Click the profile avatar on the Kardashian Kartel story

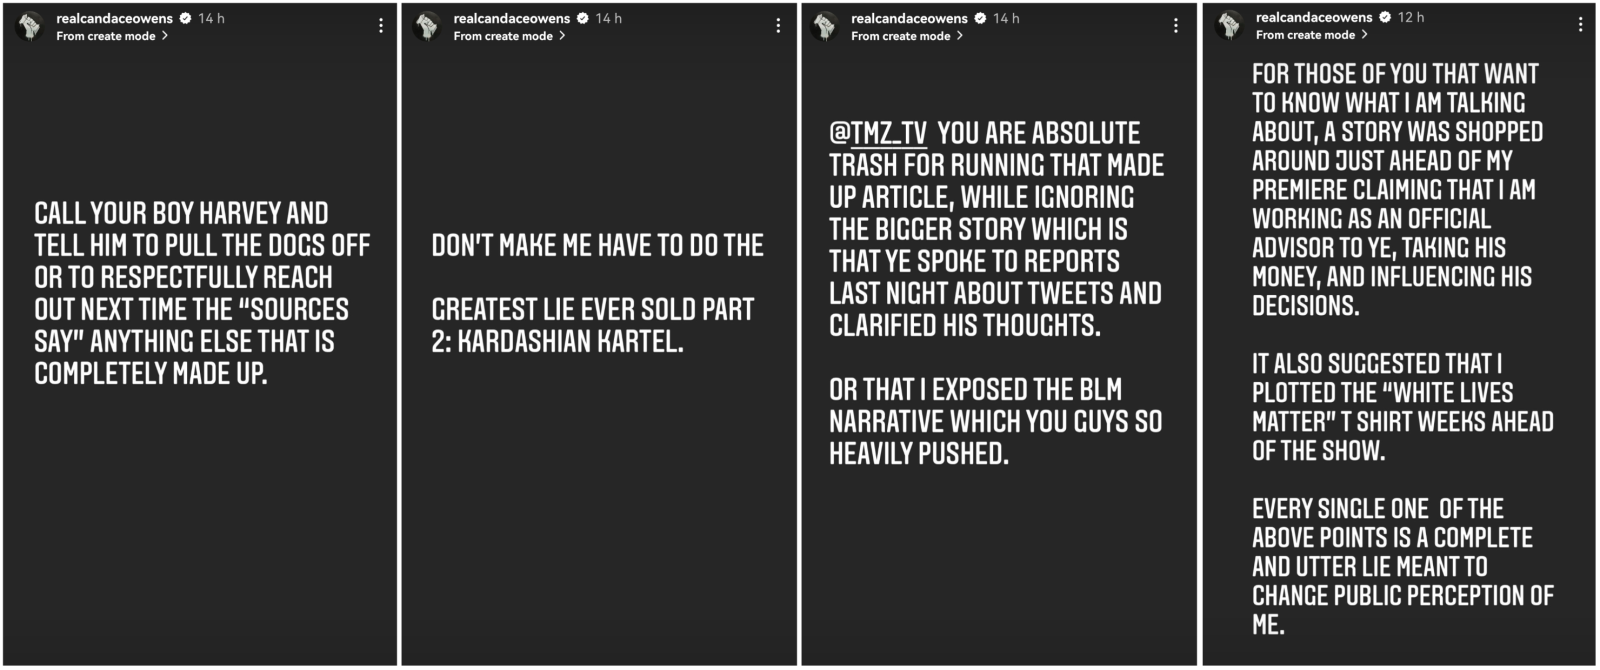(428, 27)
